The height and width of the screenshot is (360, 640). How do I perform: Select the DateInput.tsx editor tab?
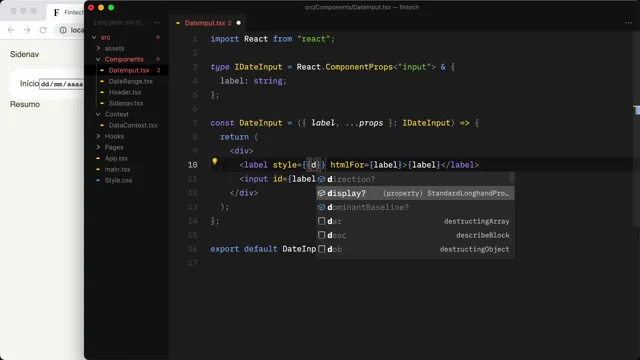pyautogui.click(x=208, y=23)
